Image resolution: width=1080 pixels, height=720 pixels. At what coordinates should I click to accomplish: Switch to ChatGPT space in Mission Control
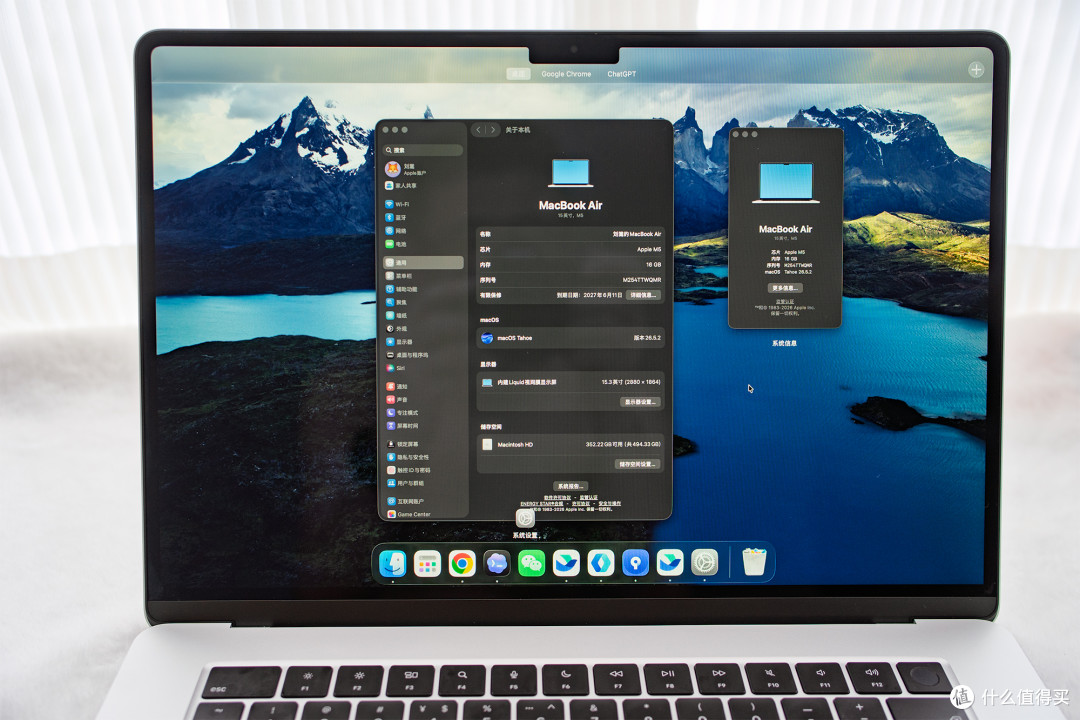click(621, 74)
